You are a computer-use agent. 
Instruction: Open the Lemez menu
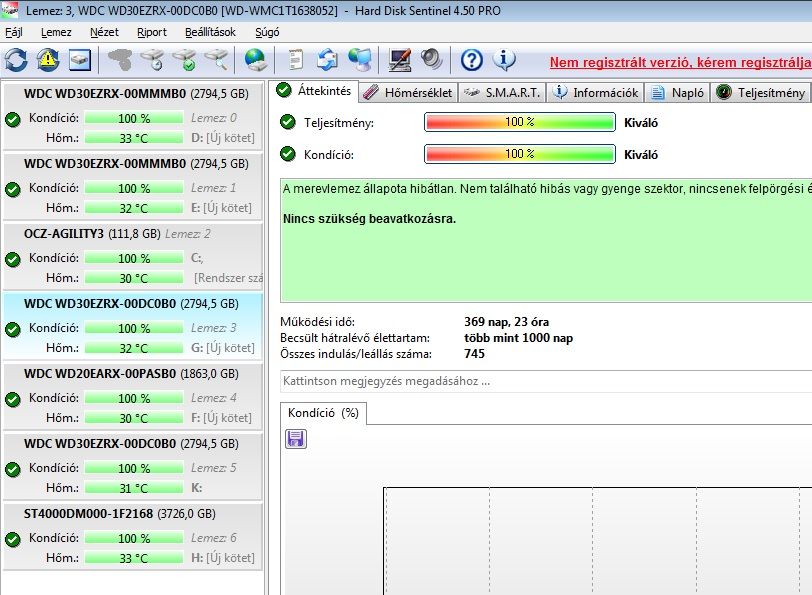click(56, 32)
